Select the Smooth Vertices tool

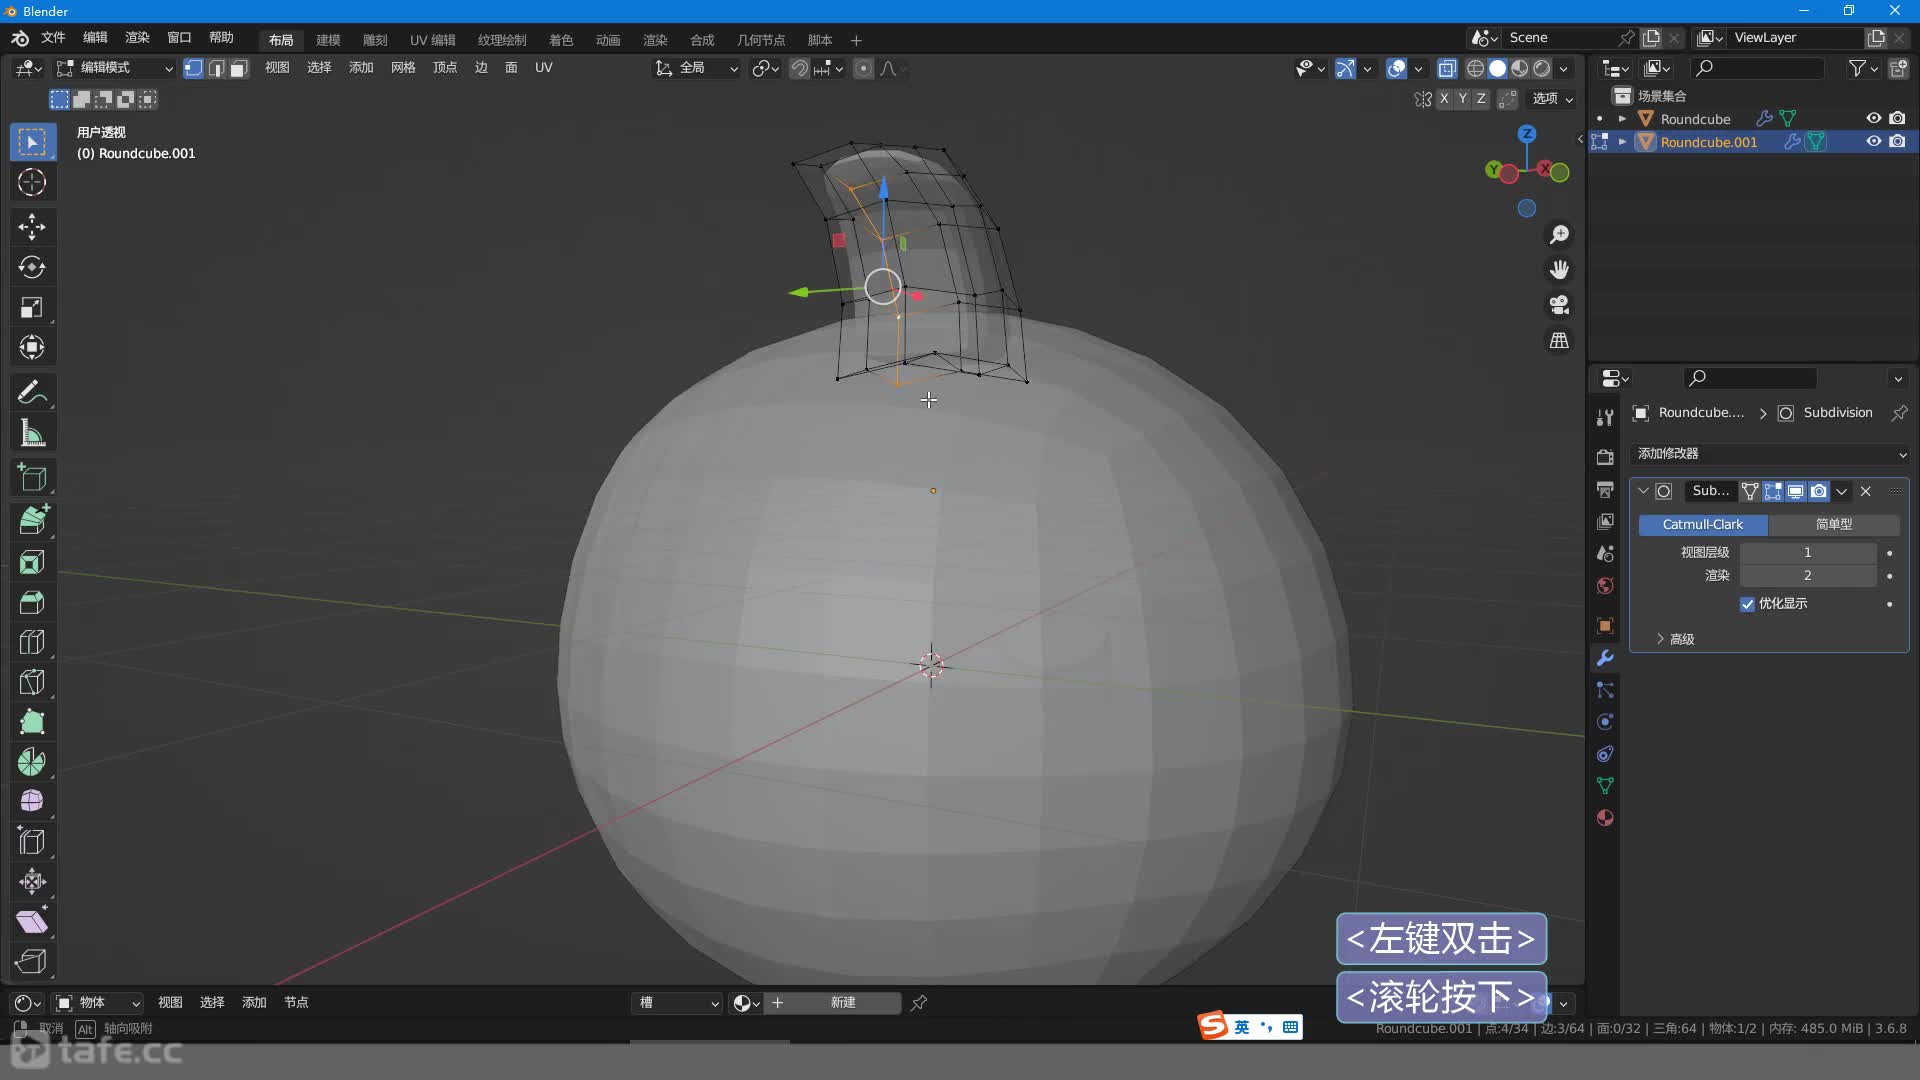click(32, 801)
